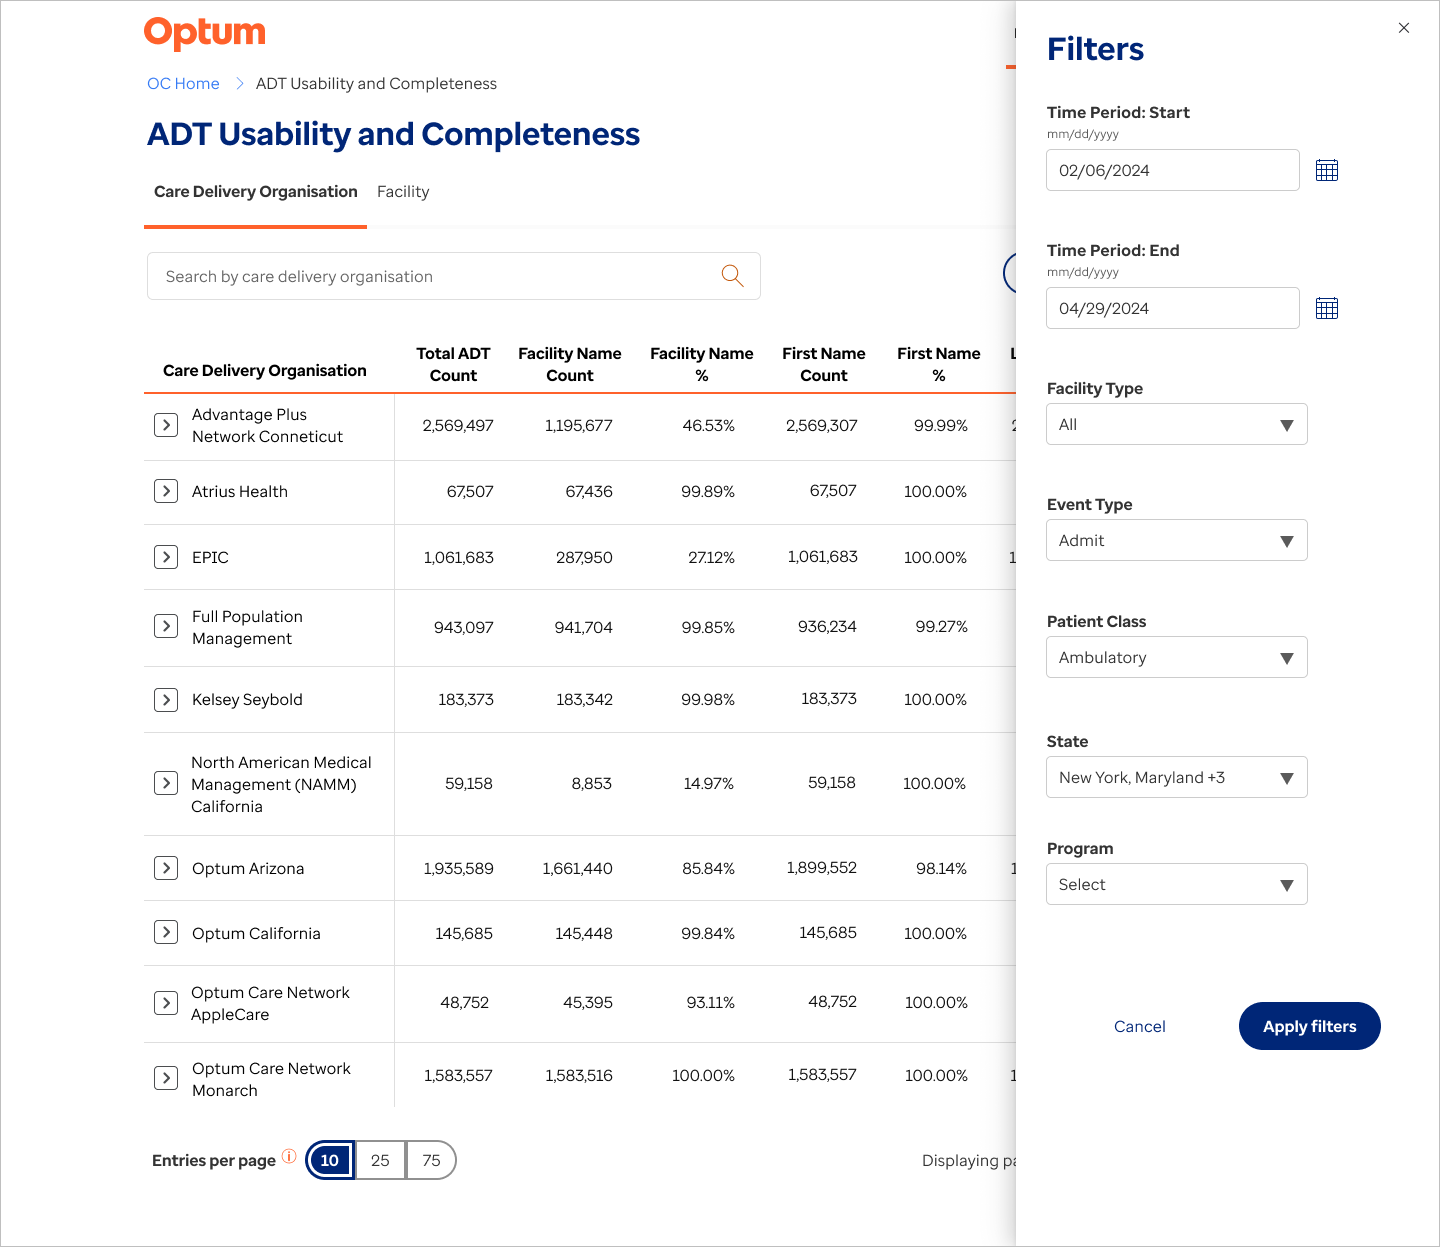Open the calendar picker for Time Period Start
The height and width of the screenshot is (1247, 1440).
(1327, 170)
